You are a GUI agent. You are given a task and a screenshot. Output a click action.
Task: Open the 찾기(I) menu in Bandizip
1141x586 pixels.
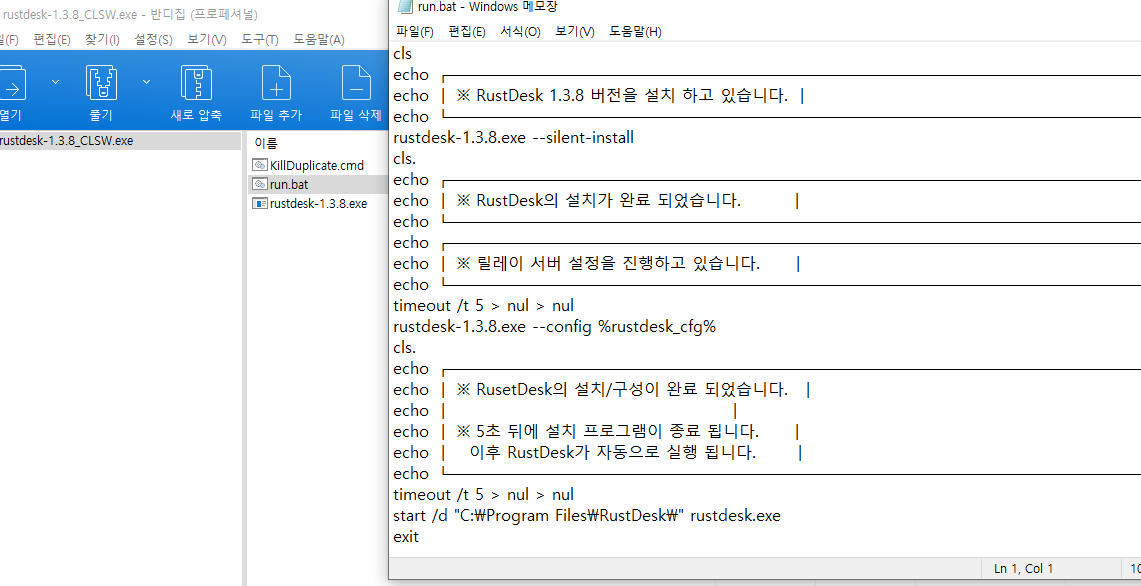(x=102, y=39)
